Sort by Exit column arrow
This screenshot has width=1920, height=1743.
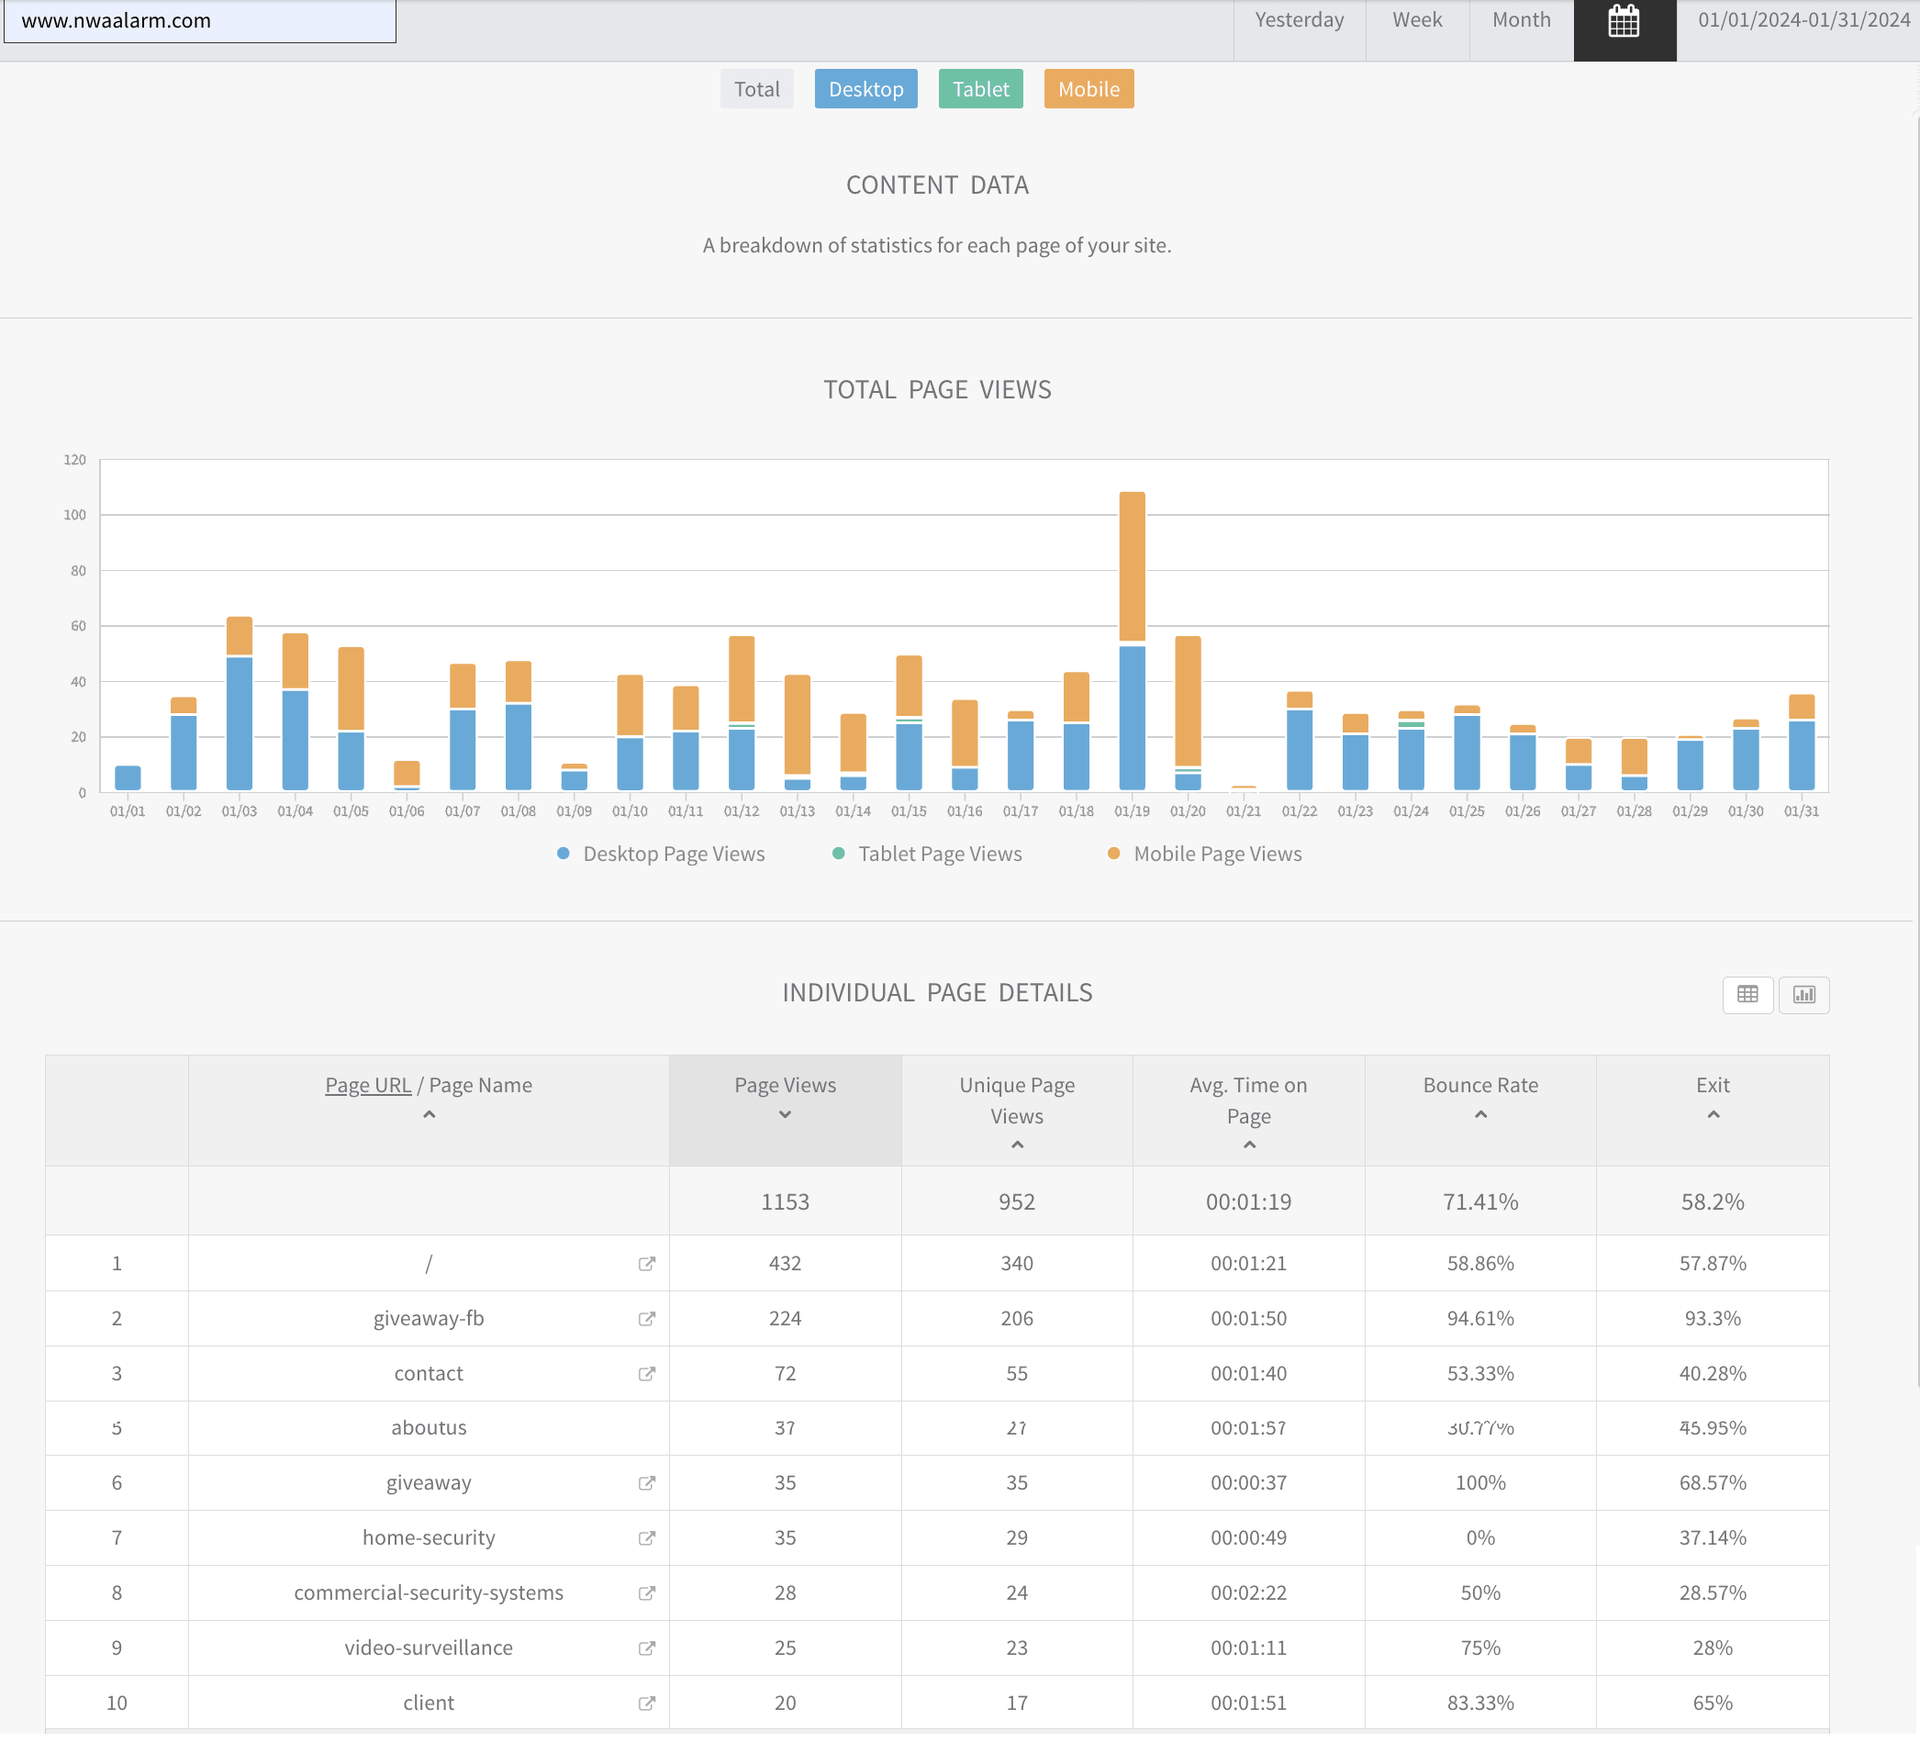coord(1712,1115)
